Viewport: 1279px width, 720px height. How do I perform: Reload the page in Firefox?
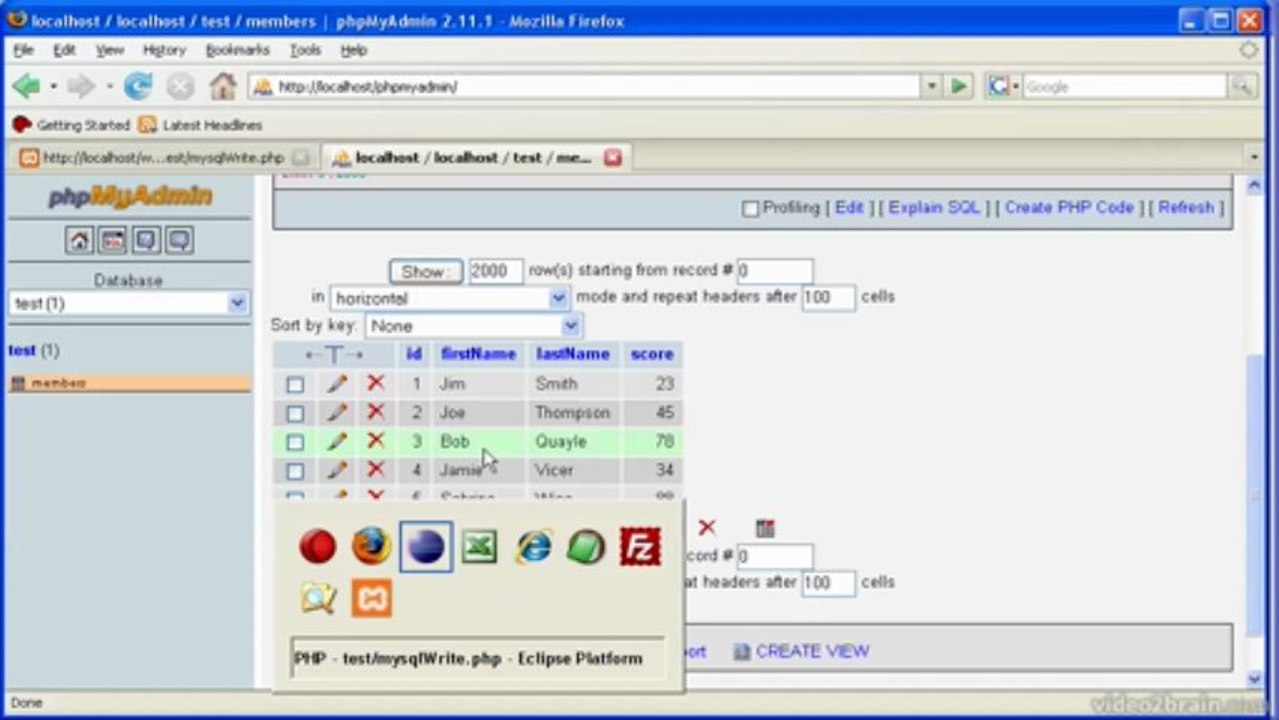pos(137,87)
